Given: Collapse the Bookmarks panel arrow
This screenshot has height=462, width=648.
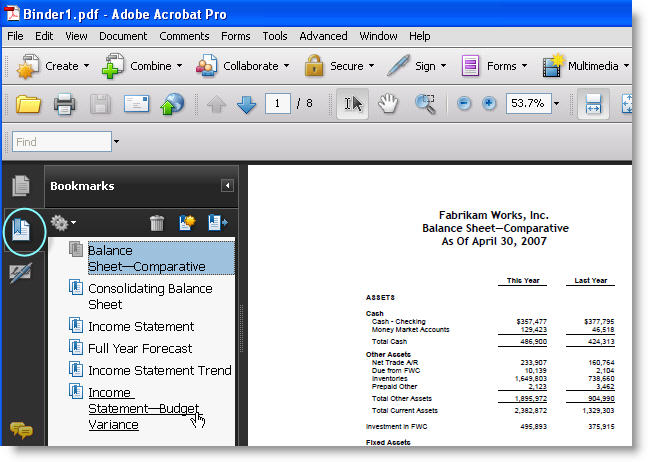Looking at the screenshot, I should [x=227, y=186].
